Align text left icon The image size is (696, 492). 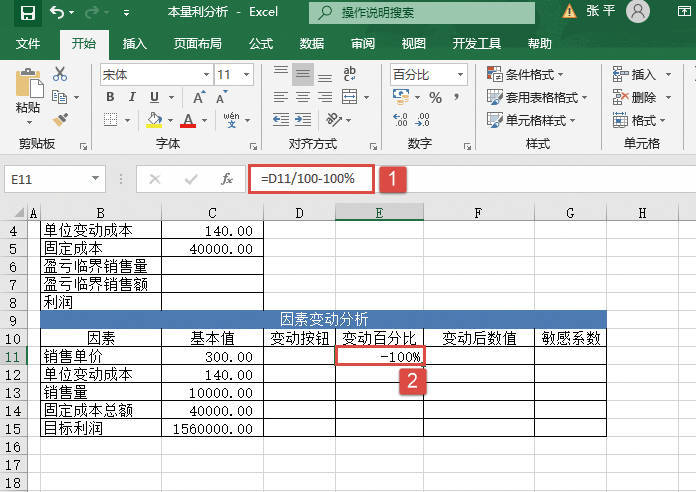coord(281,97)
